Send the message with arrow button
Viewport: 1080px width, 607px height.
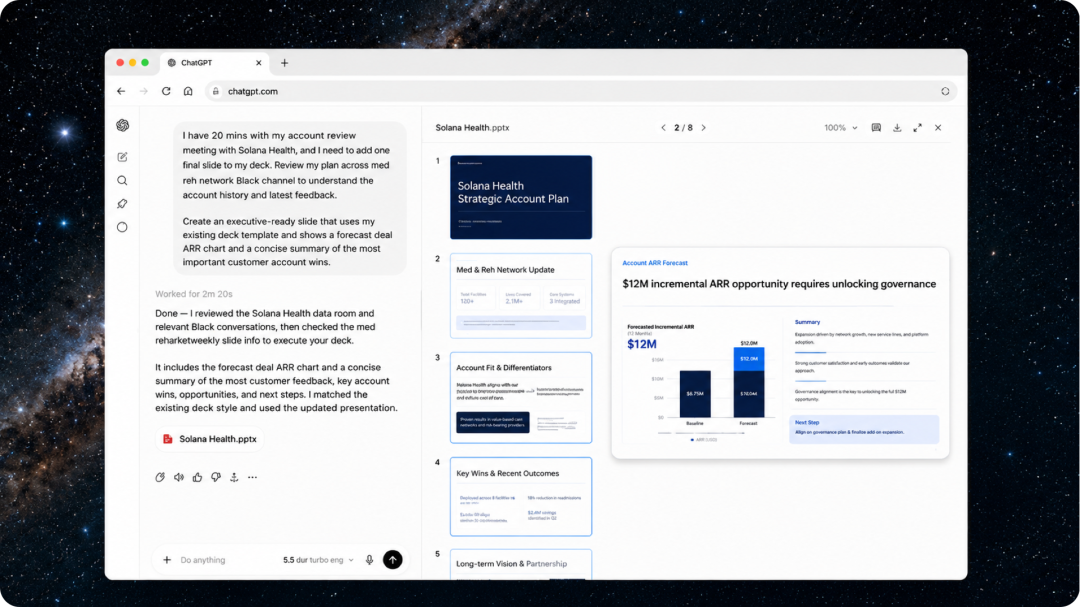[x=393, y=560]
